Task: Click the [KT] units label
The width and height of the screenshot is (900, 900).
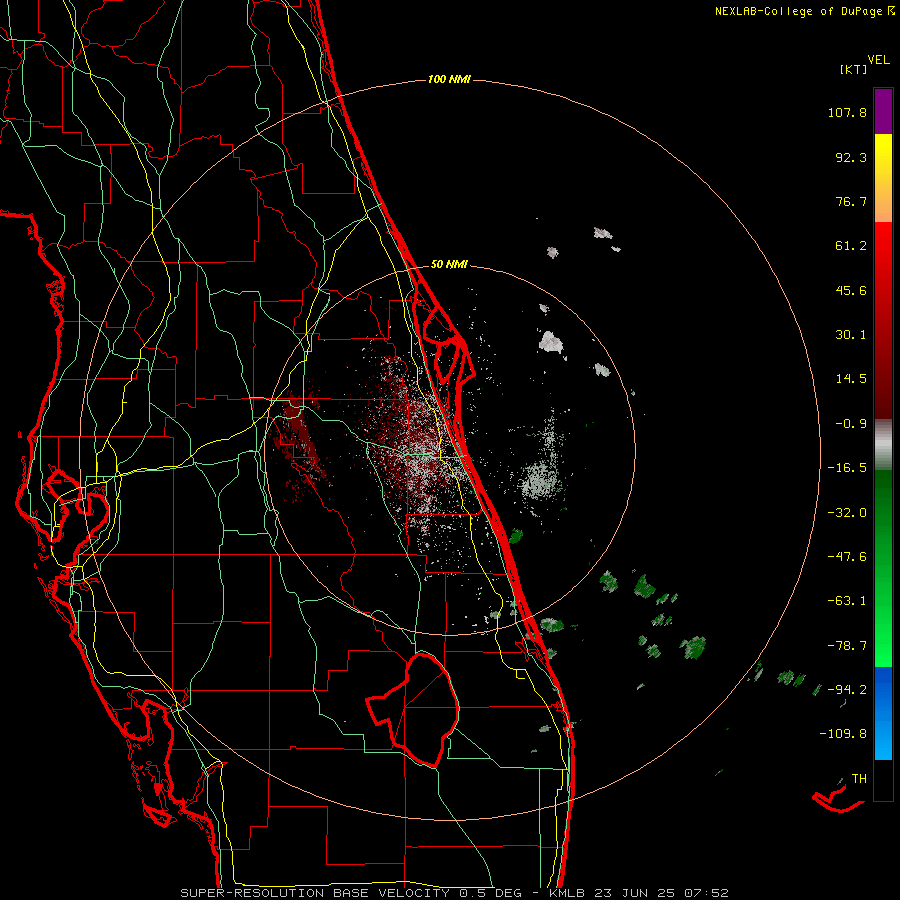Action: (854, 69)
